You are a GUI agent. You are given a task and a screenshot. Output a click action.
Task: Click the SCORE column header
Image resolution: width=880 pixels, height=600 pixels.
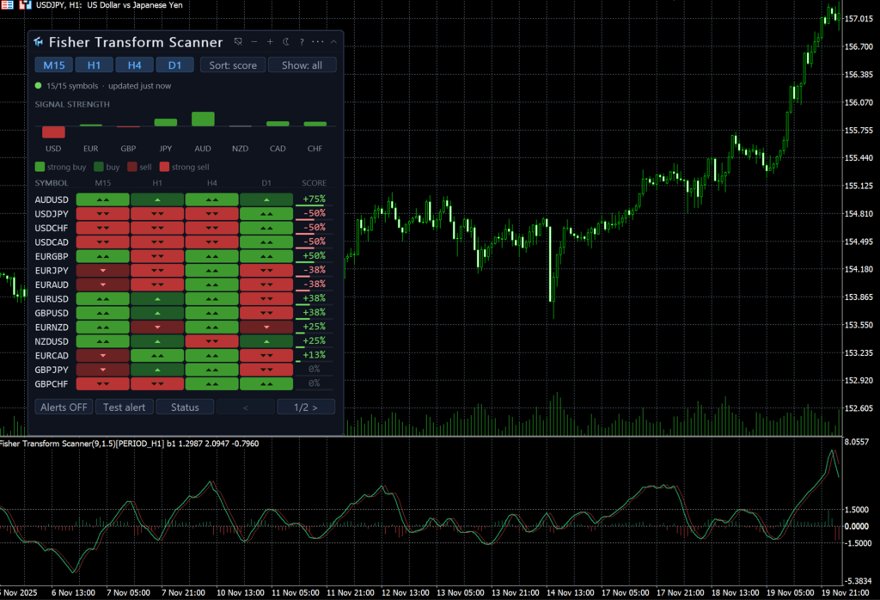tap(314, 183)
